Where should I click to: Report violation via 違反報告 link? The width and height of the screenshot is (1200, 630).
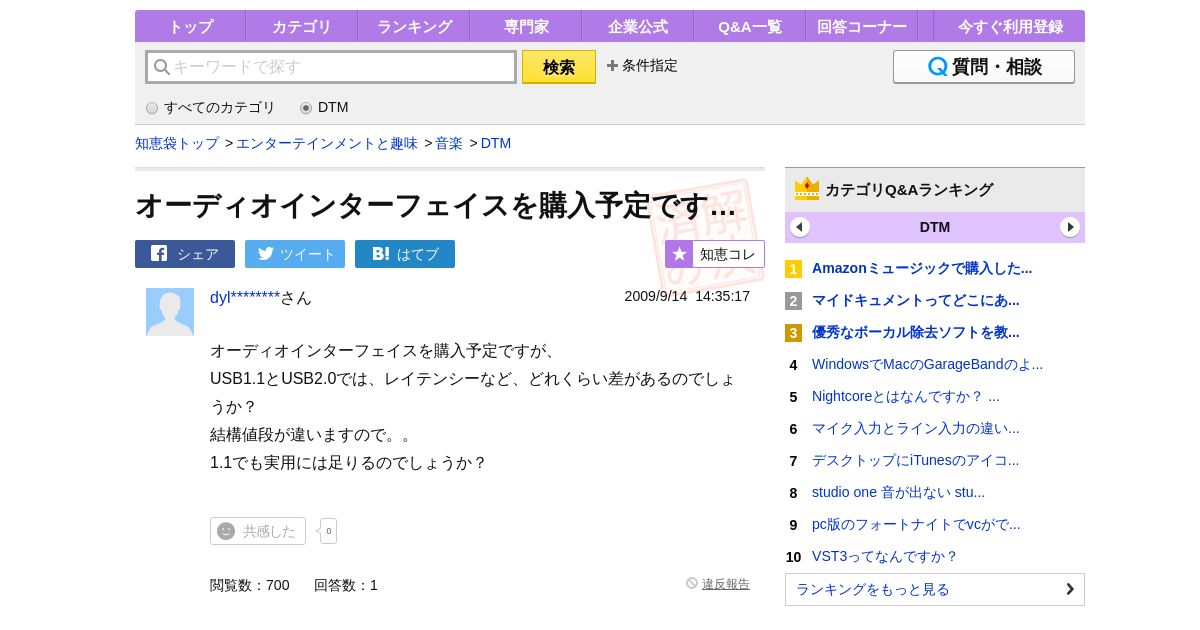726,584
